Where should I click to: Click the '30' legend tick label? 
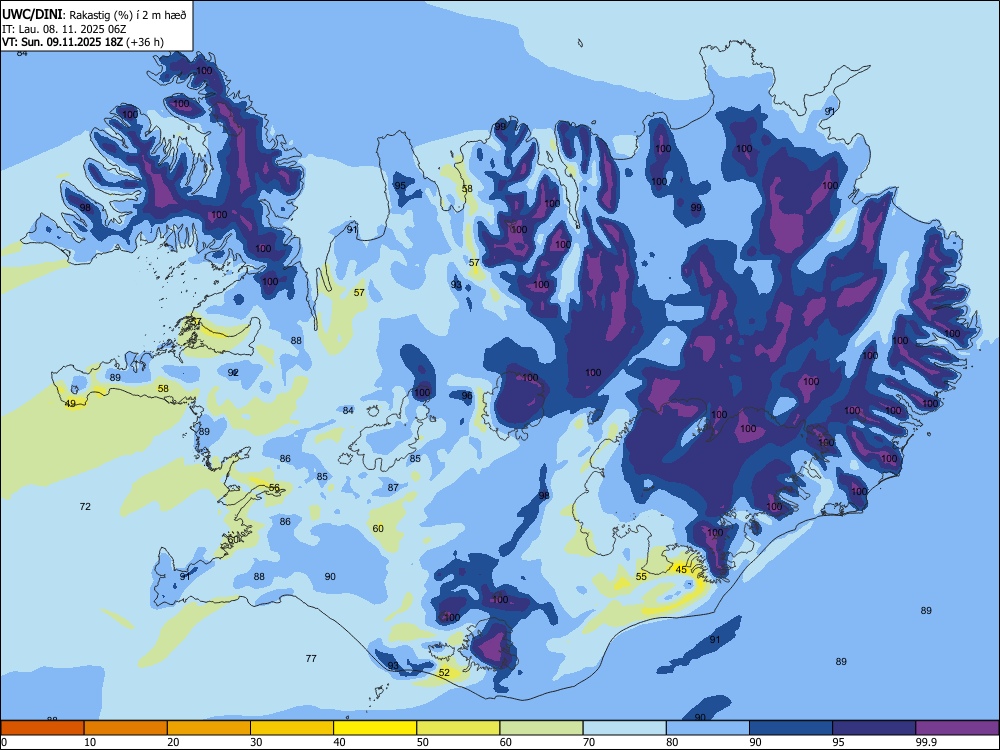click(x=256, y=742)
